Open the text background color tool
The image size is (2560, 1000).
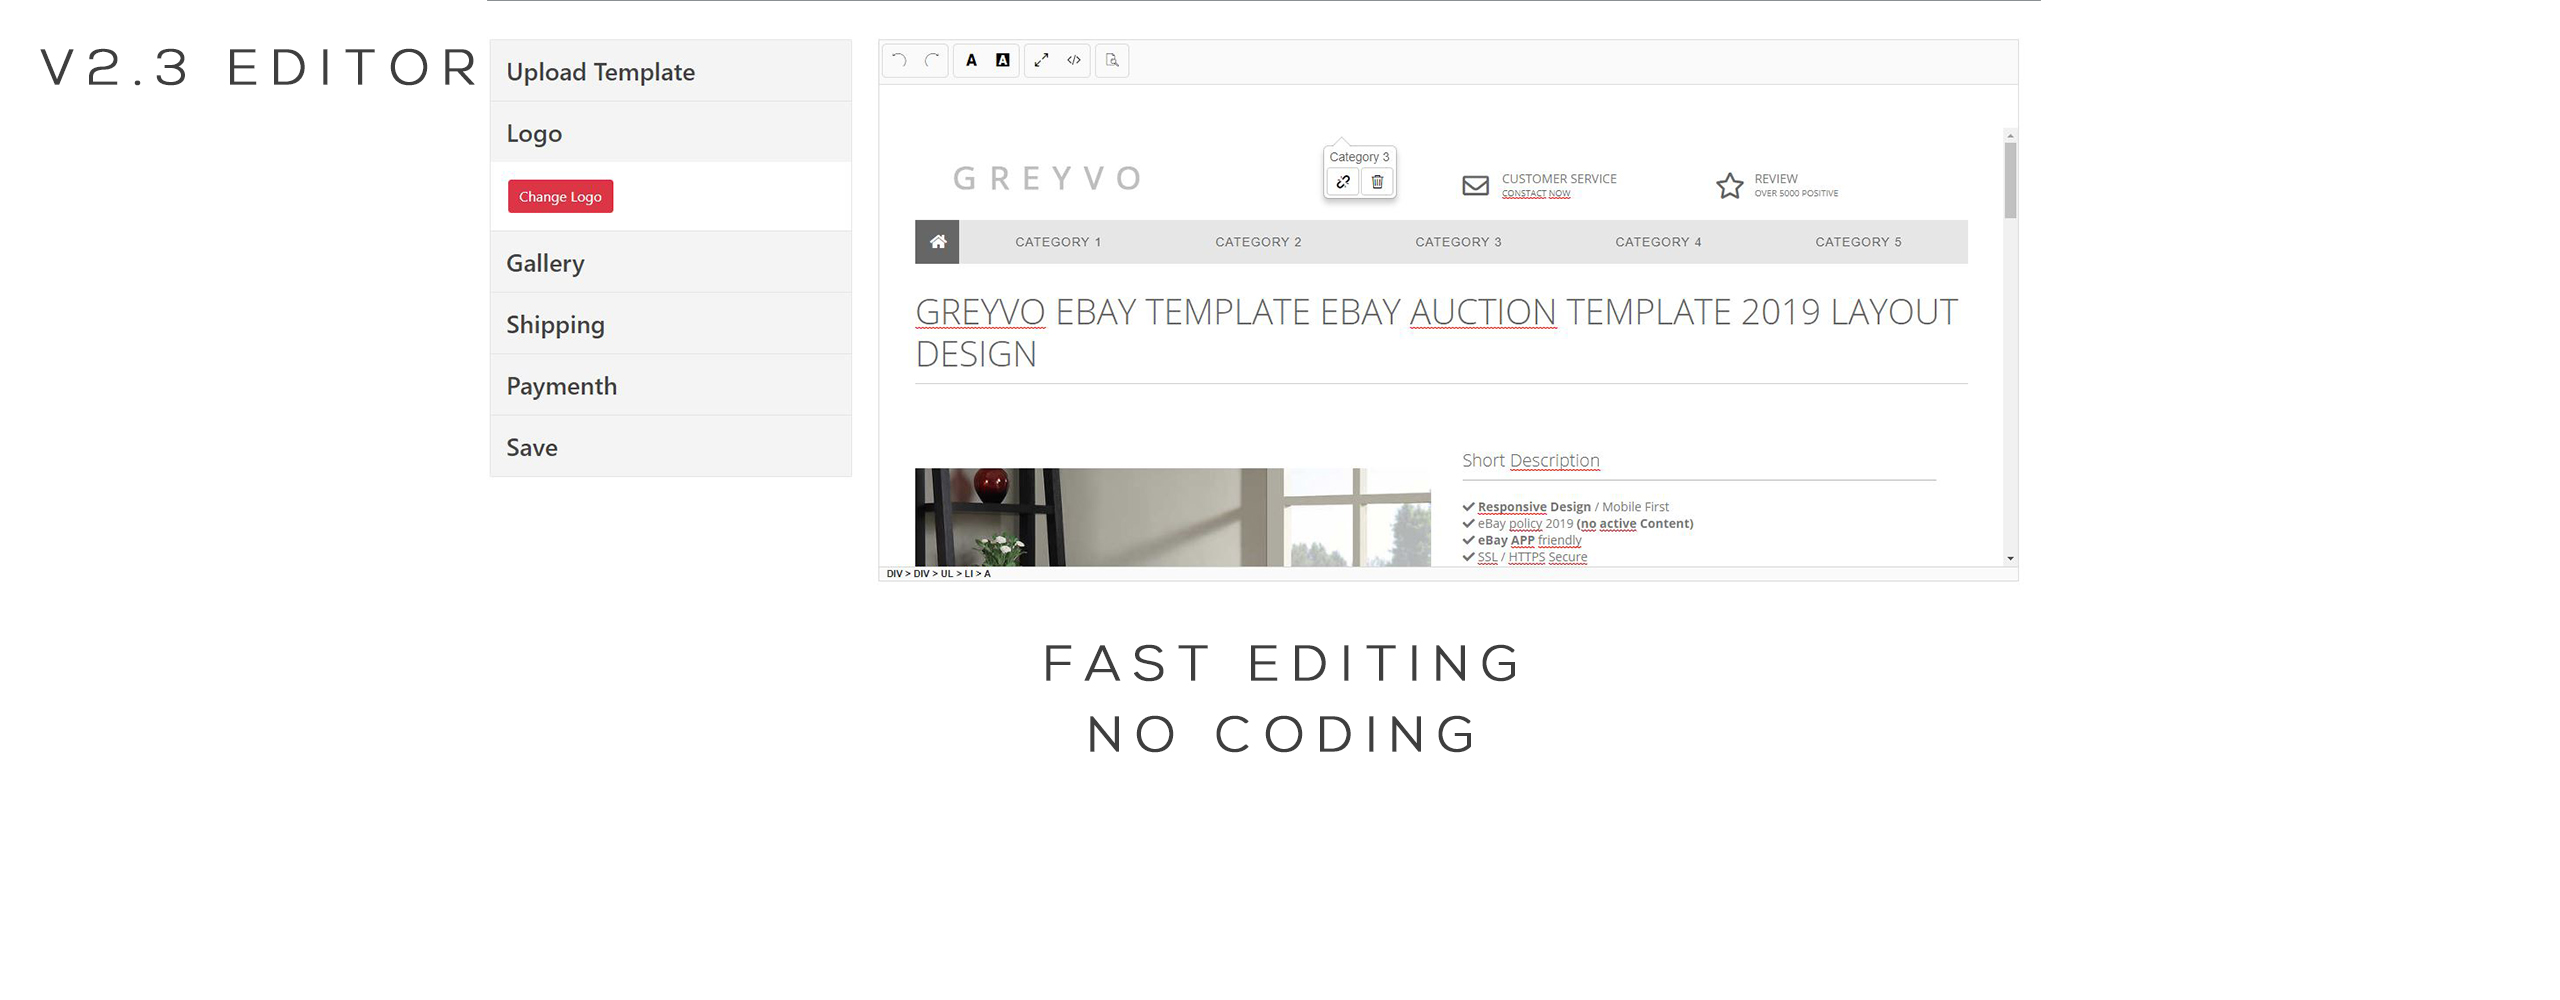pos(1003,60)
